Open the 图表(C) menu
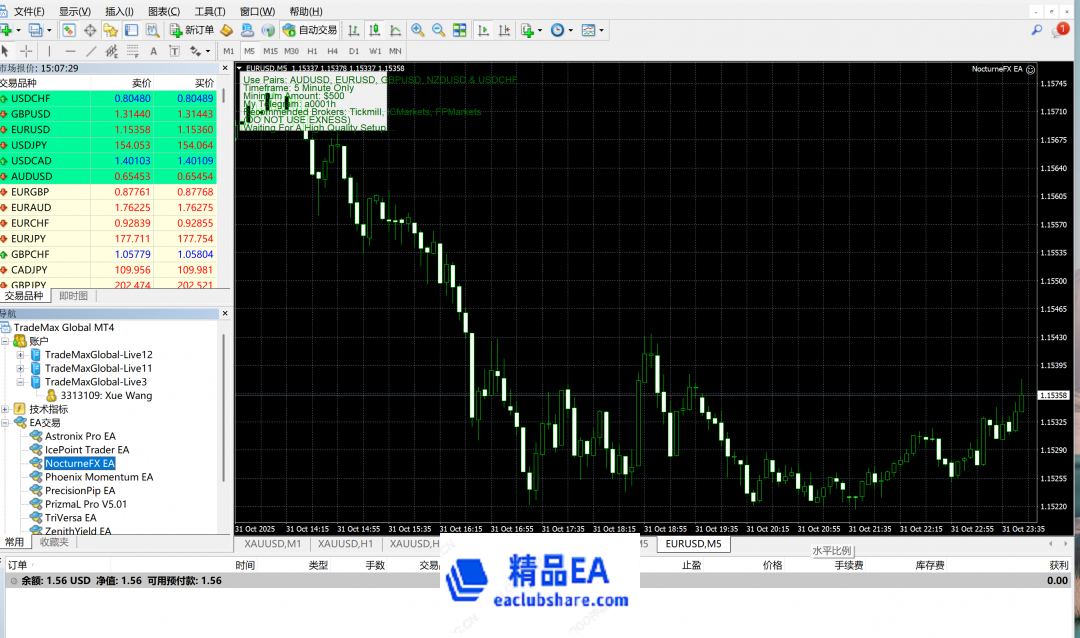This screenshot has height=638, width=1080. [x=160, y=11]
